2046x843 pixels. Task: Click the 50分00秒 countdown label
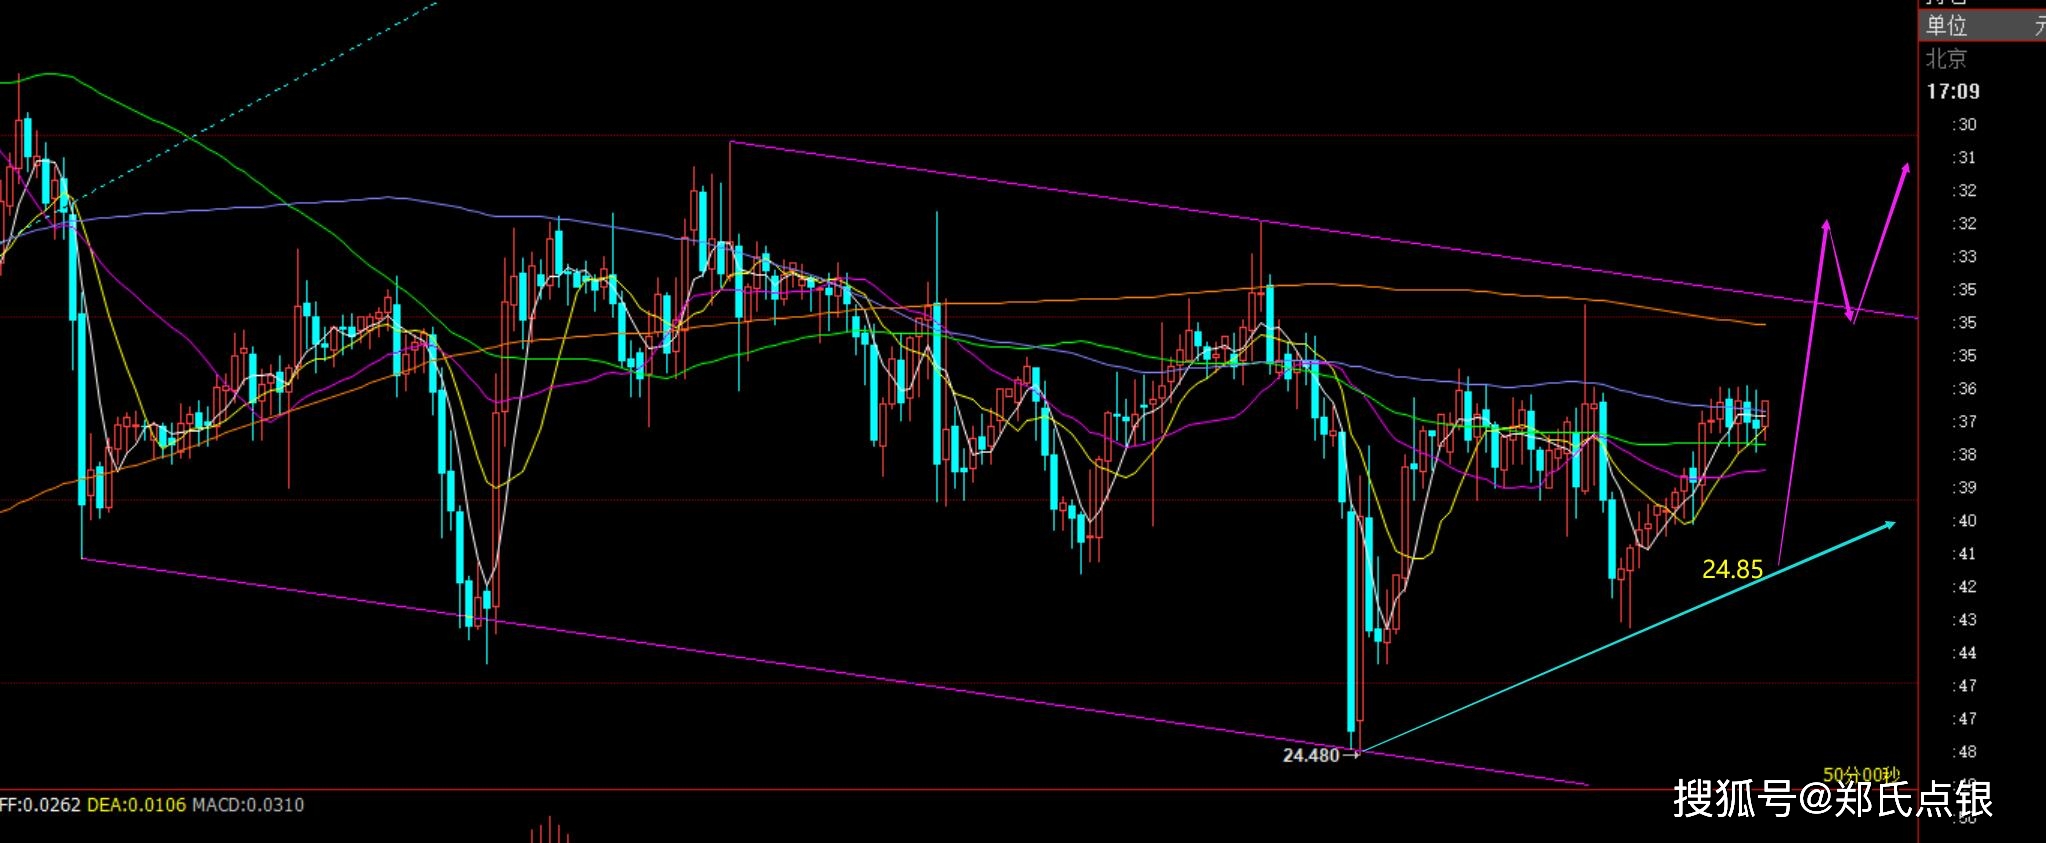1861,774
